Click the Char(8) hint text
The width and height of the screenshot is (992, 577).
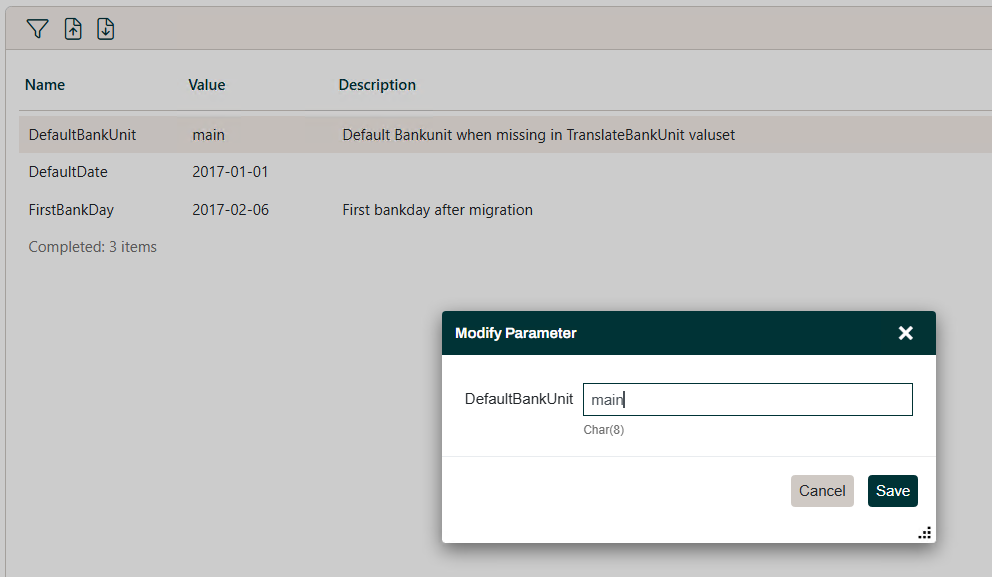coord(604,429)
